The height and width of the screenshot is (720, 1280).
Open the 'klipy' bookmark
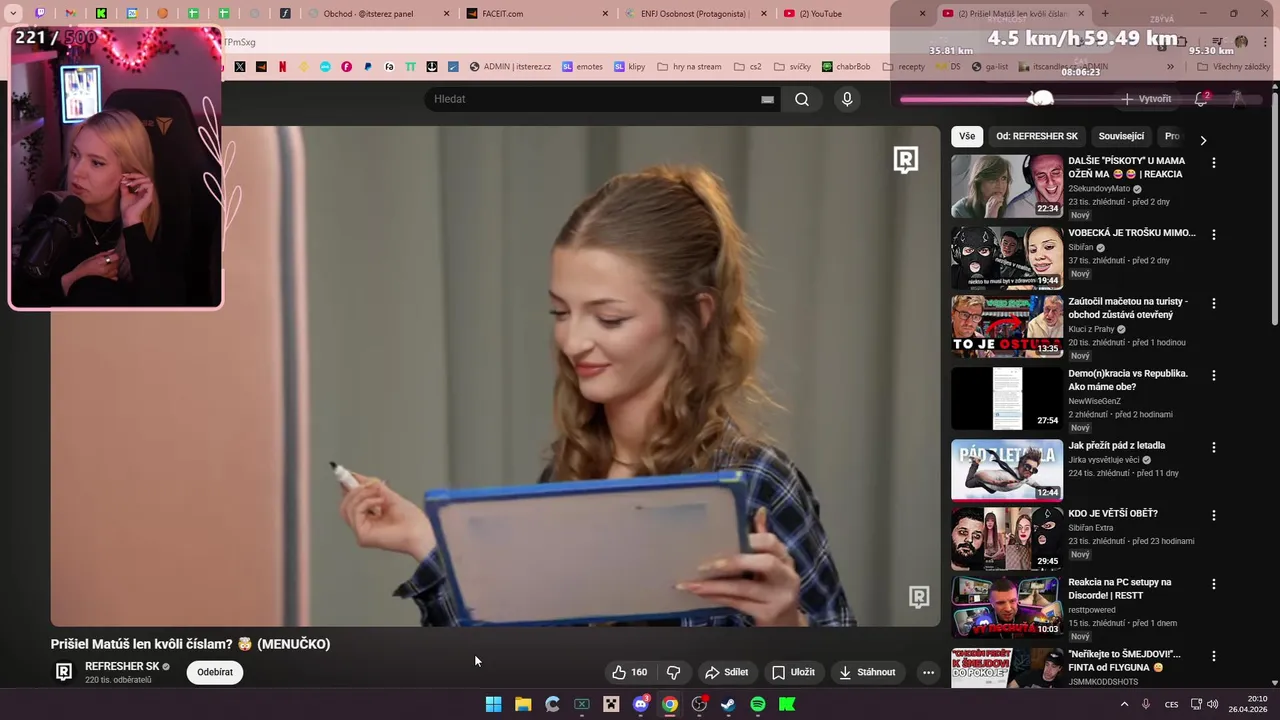click(630, 67)
